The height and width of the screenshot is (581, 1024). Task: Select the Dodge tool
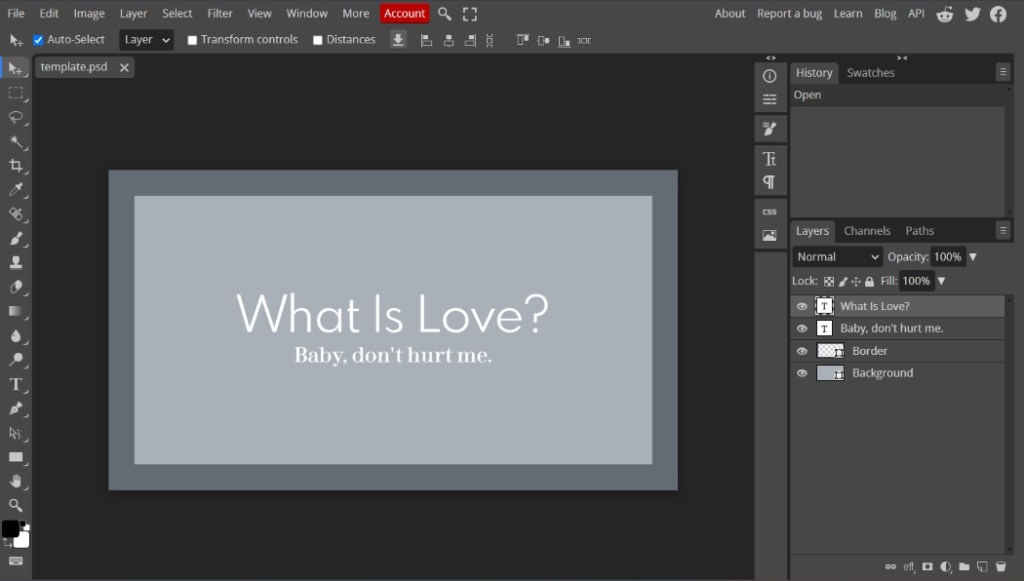point(15,360)
